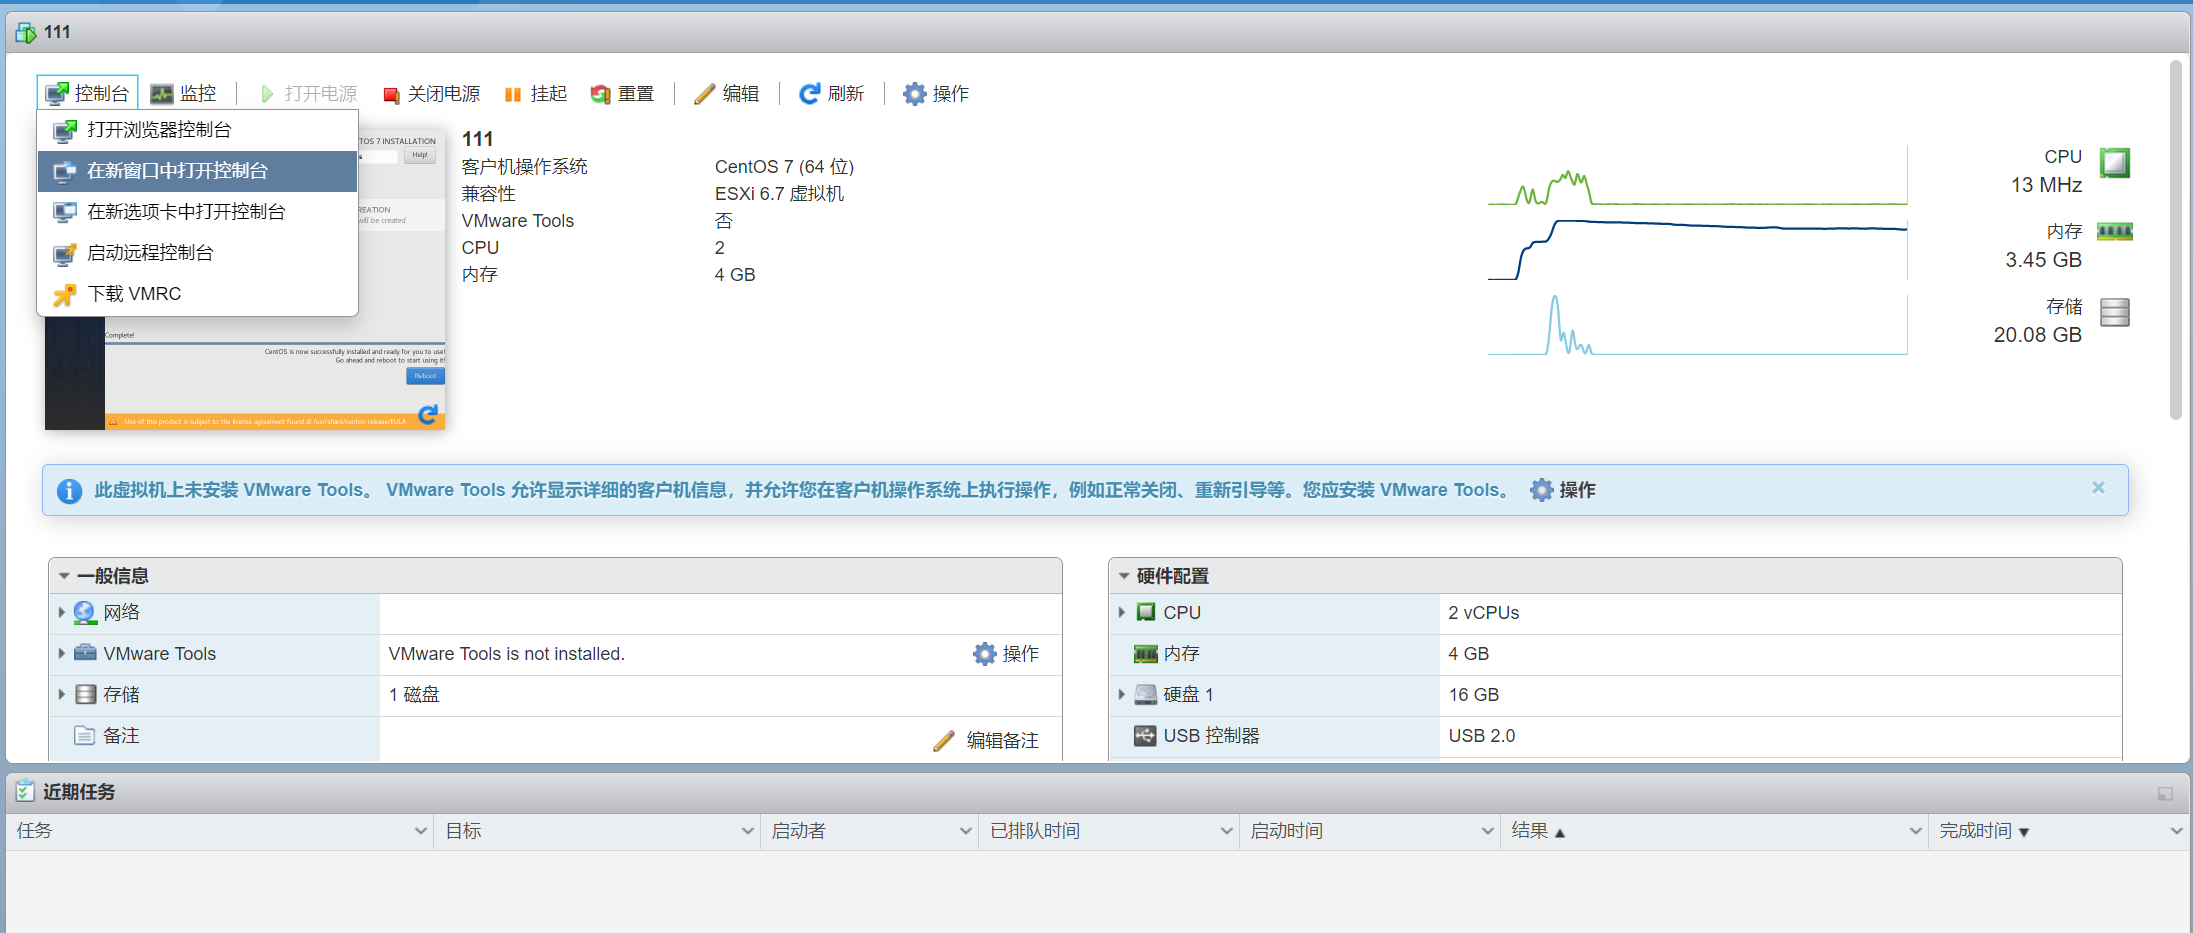The width and height of the screenshot is (2193, 933).
Task: Expand the Network (网络) row
Action: click(62, 612)
